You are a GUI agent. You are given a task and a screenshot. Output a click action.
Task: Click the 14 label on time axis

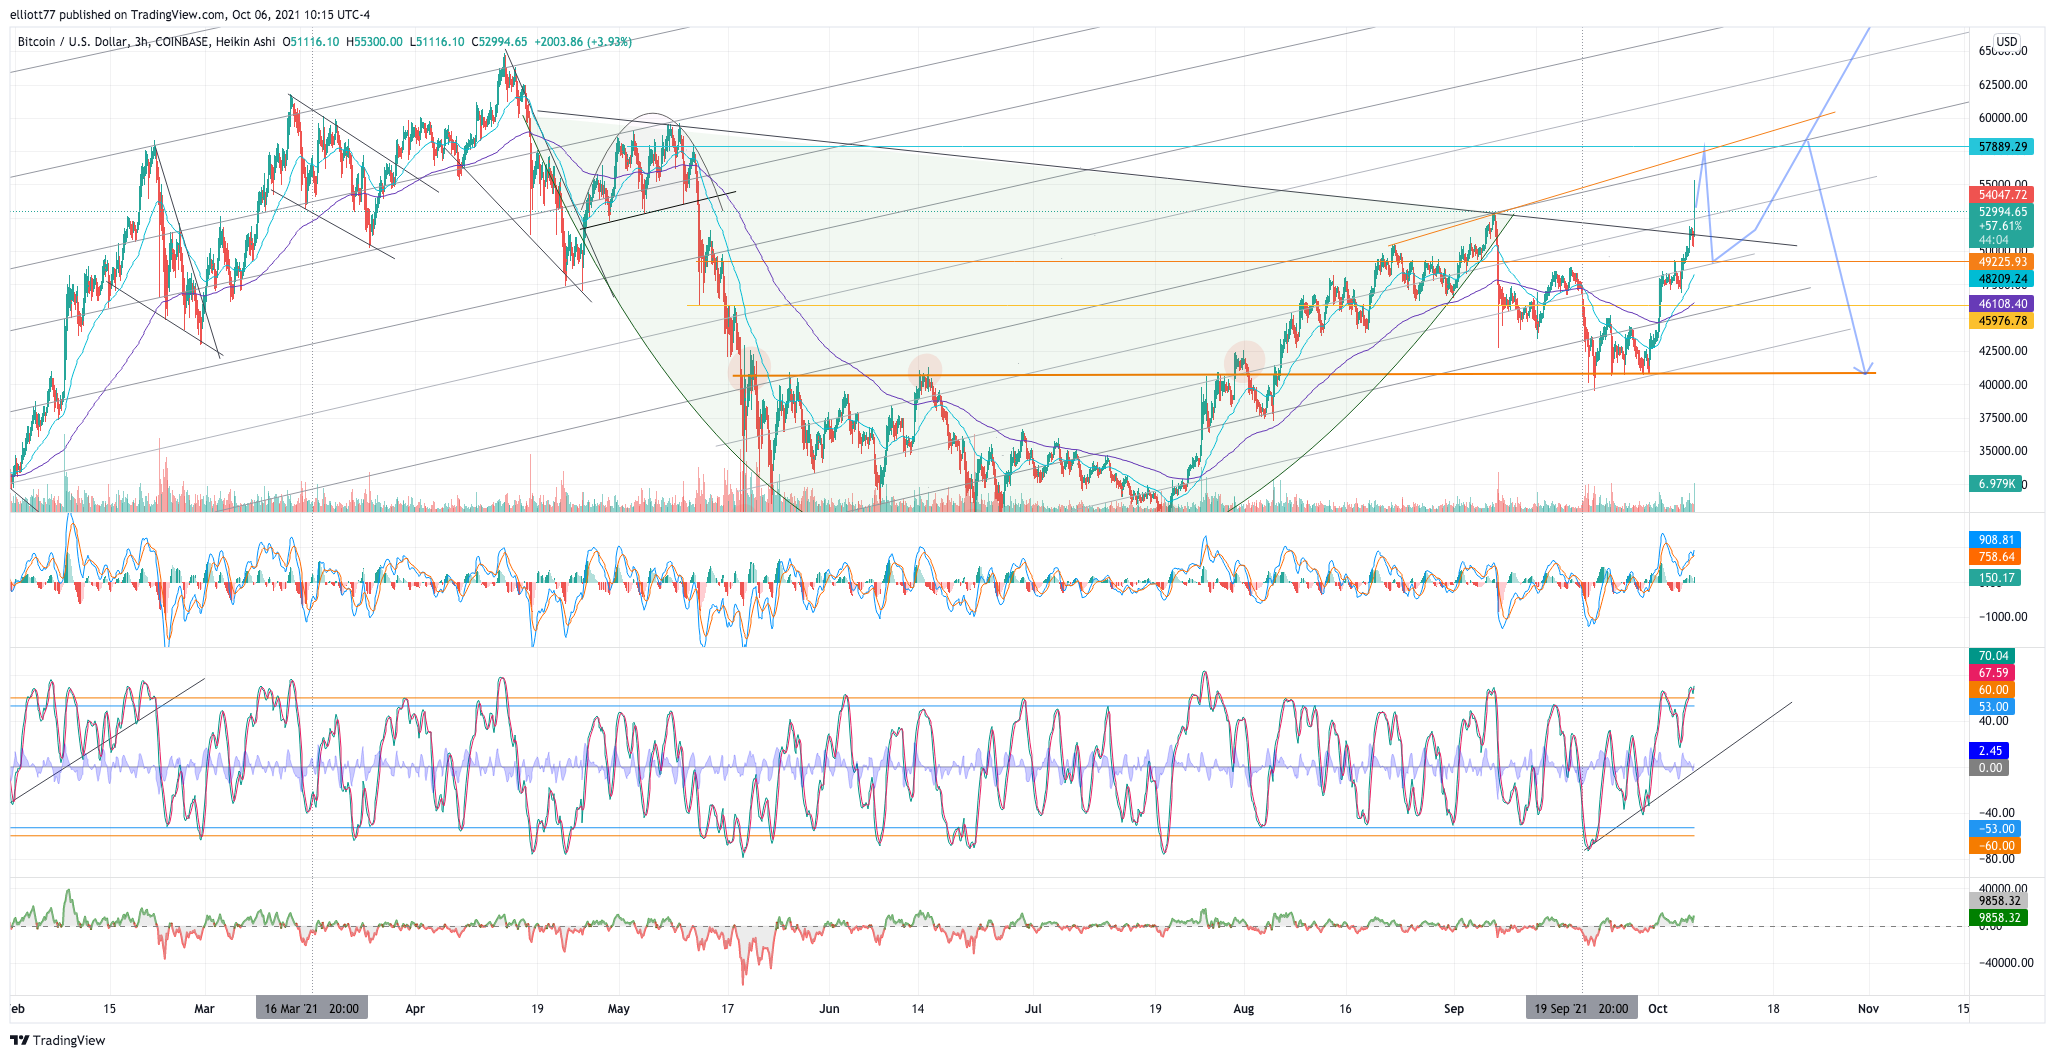pyautogui.click(x=918, y=1009)
